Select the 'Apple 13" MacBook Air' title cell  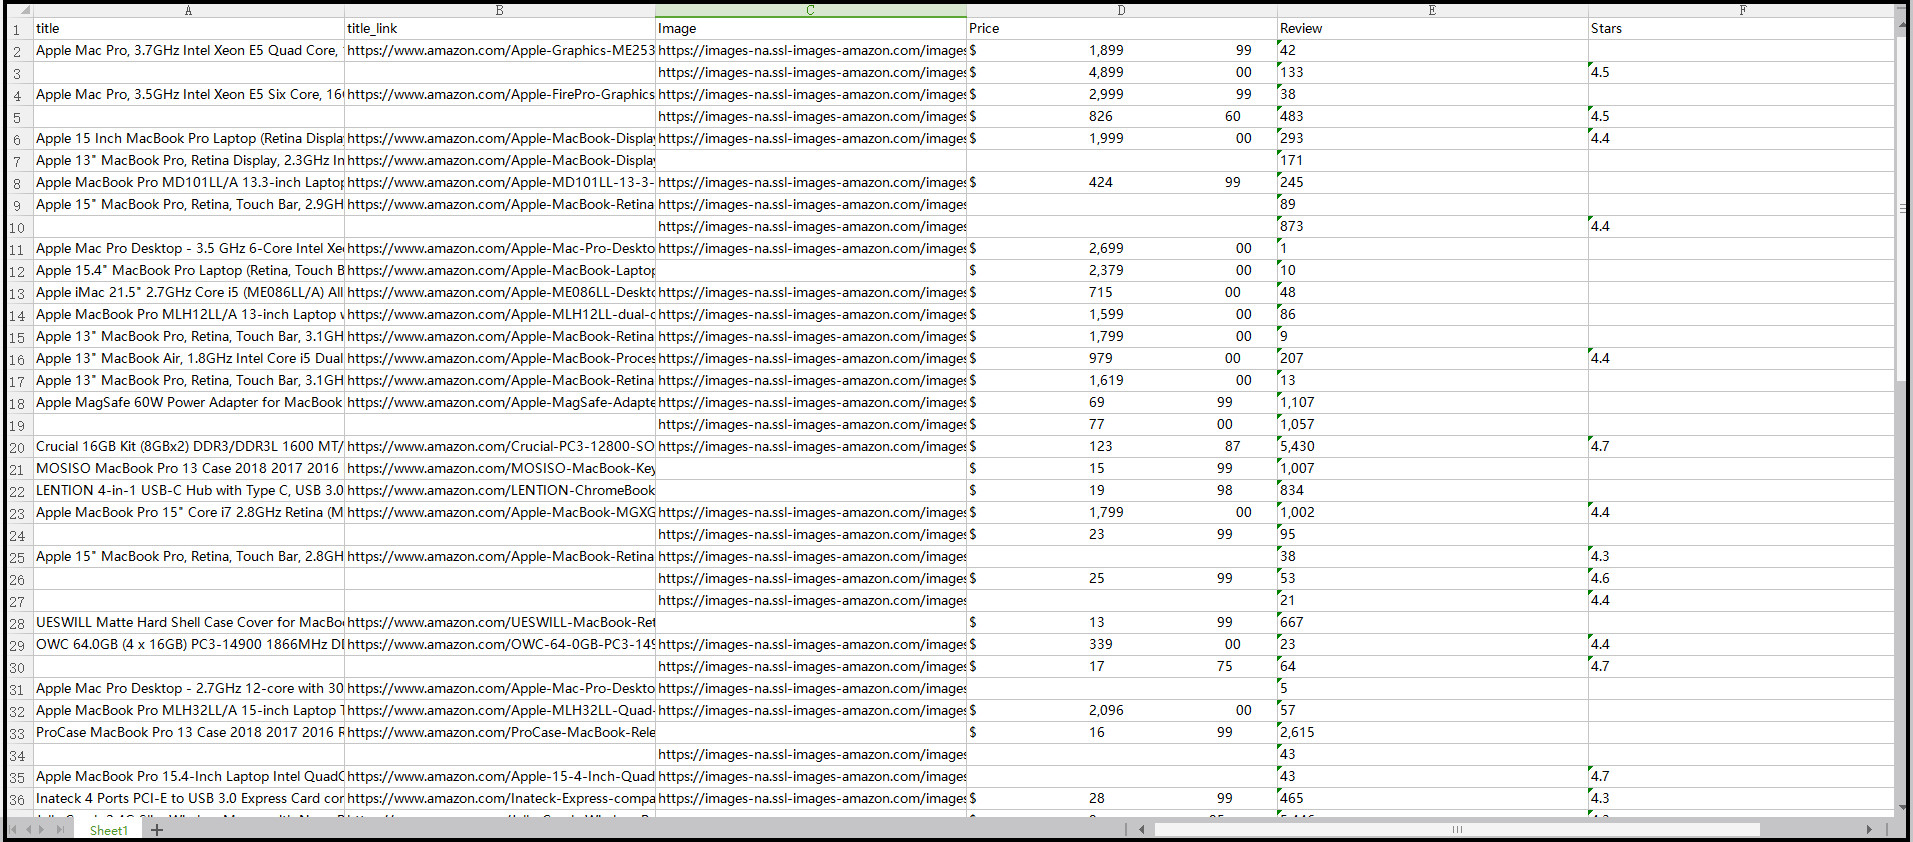(x=188, y=359)
